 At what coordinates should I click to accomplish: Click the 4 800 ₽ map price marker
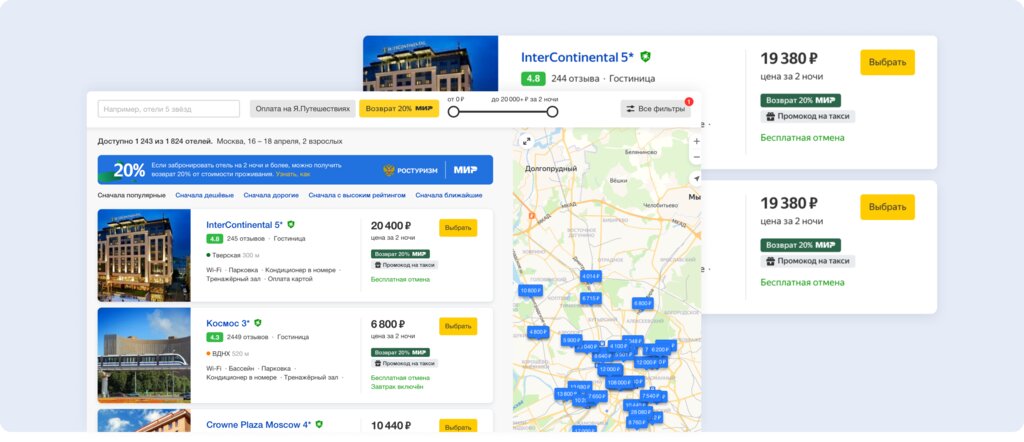[538, 332]
